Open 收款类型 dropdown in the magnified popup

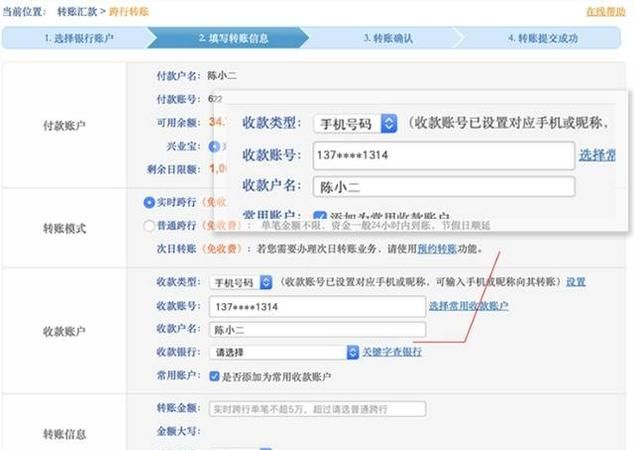tap(355, 123)
